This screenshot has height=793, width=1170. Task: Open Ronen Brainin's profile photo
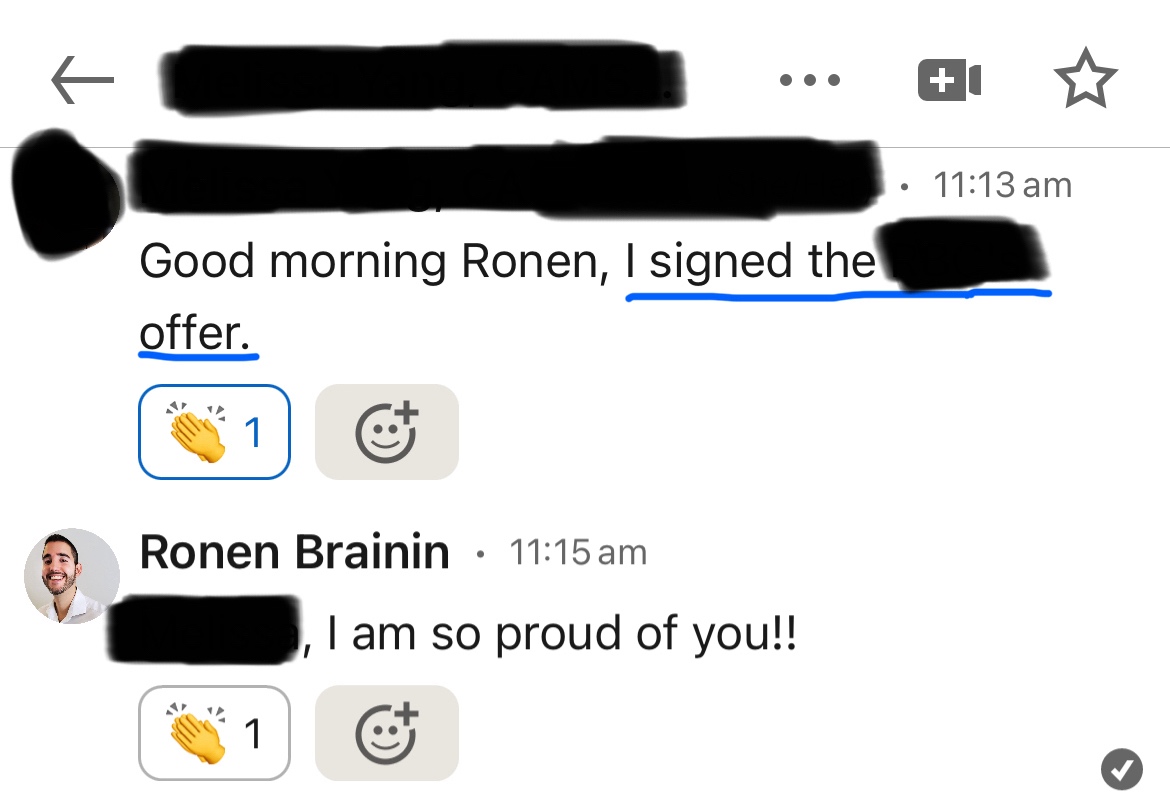click(x=72, y=577)
